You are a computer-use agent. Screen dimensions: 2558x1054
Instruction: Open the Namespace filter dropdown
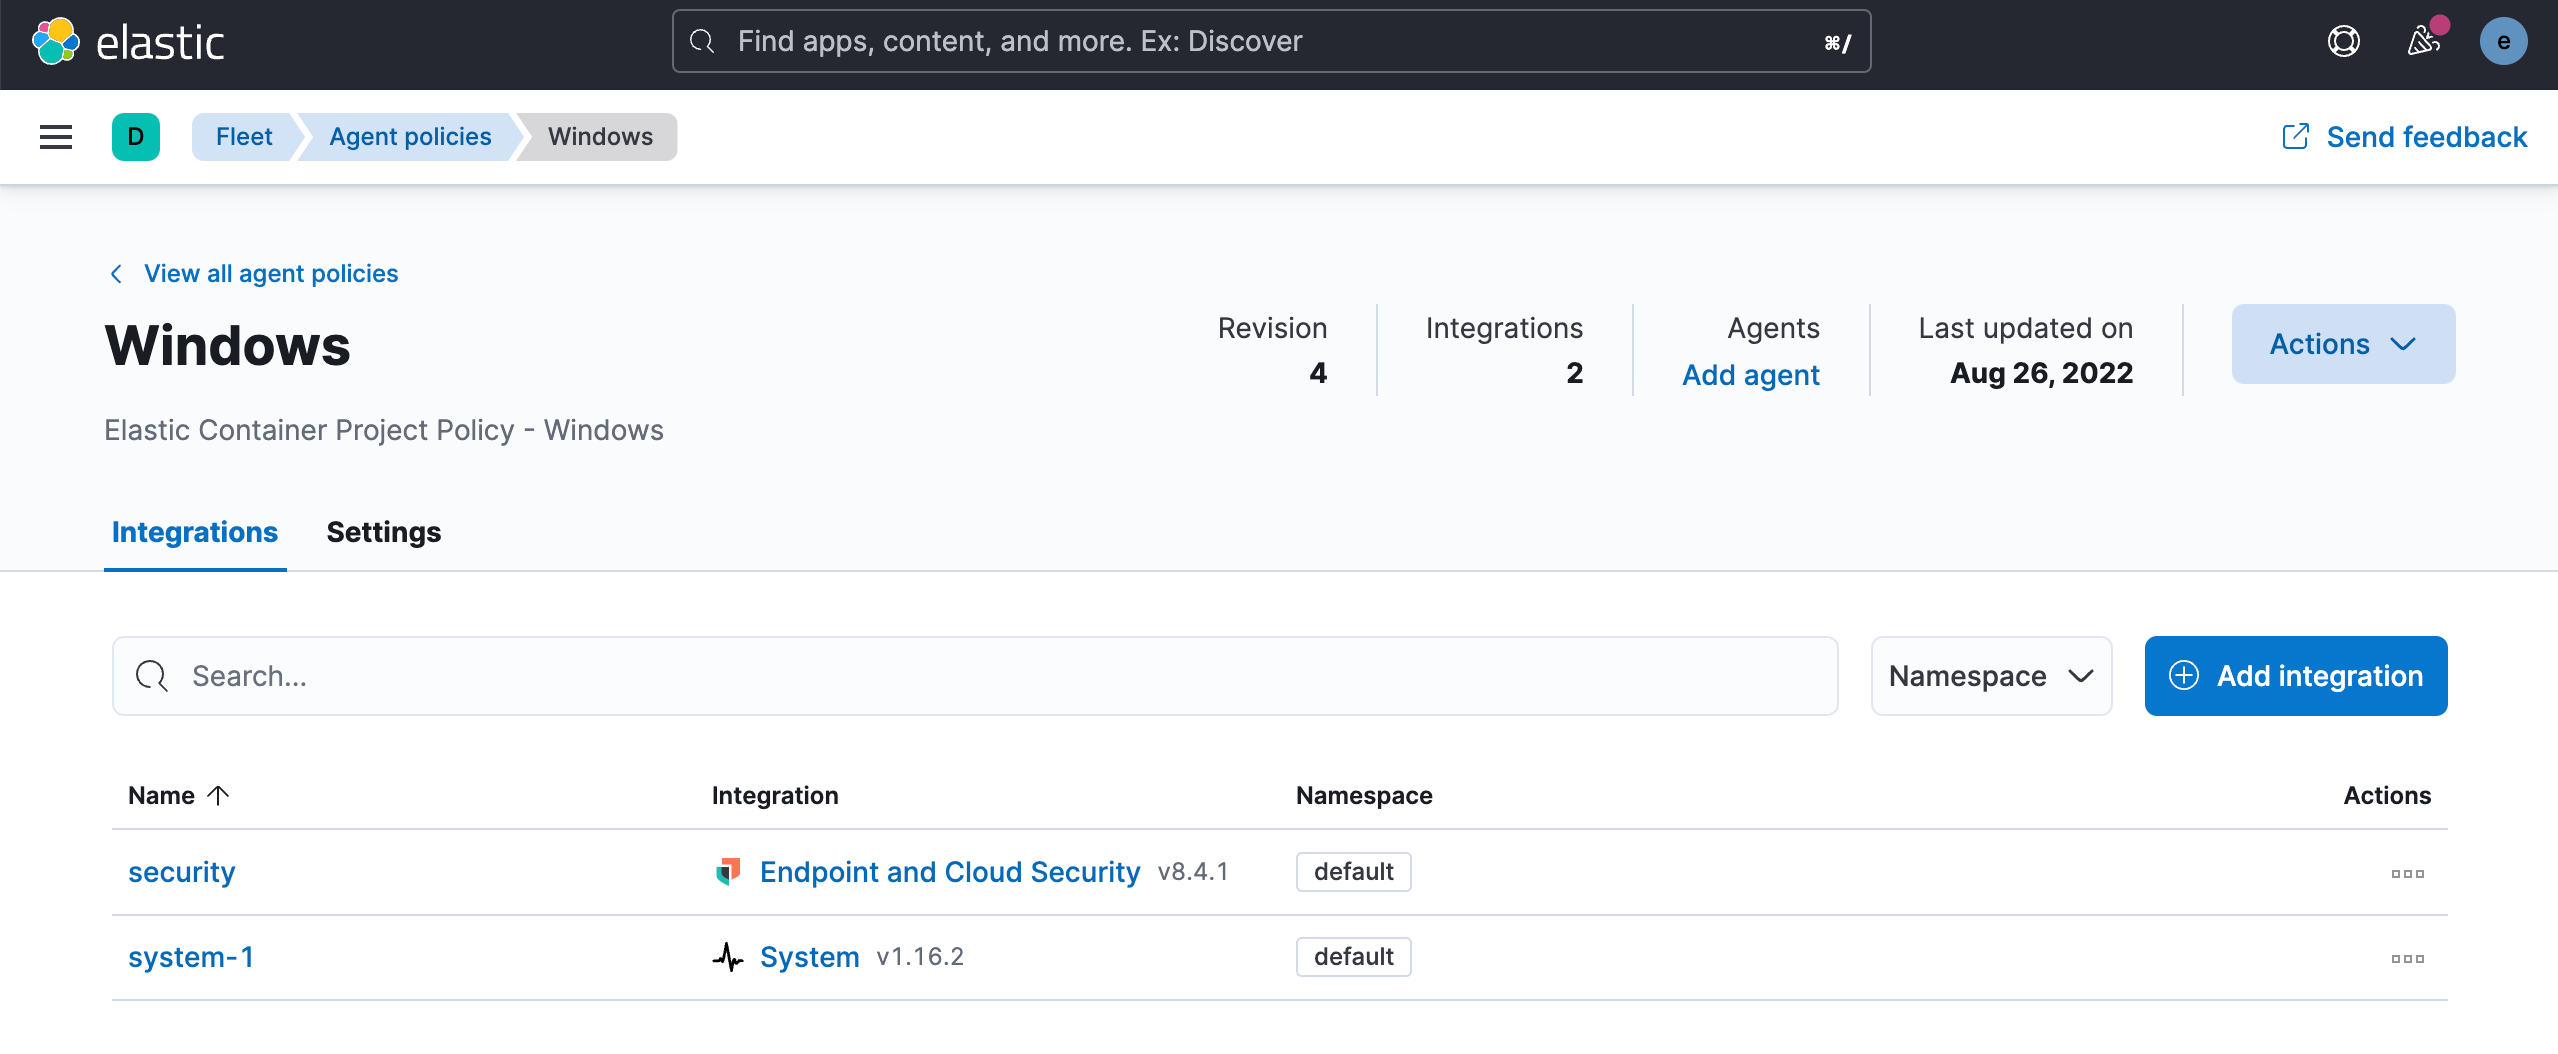1991,676
